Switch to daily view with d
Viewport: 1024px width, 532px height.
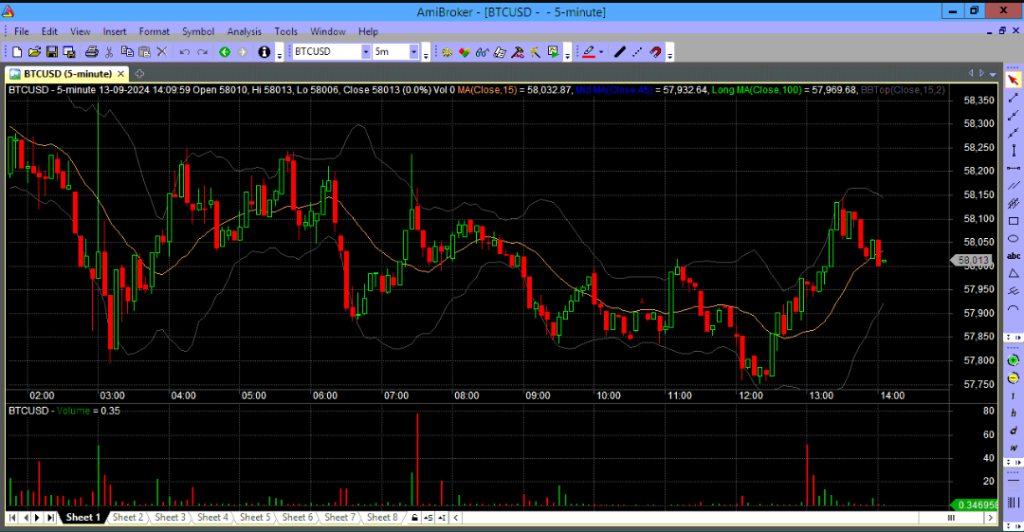pos(1013,431)
